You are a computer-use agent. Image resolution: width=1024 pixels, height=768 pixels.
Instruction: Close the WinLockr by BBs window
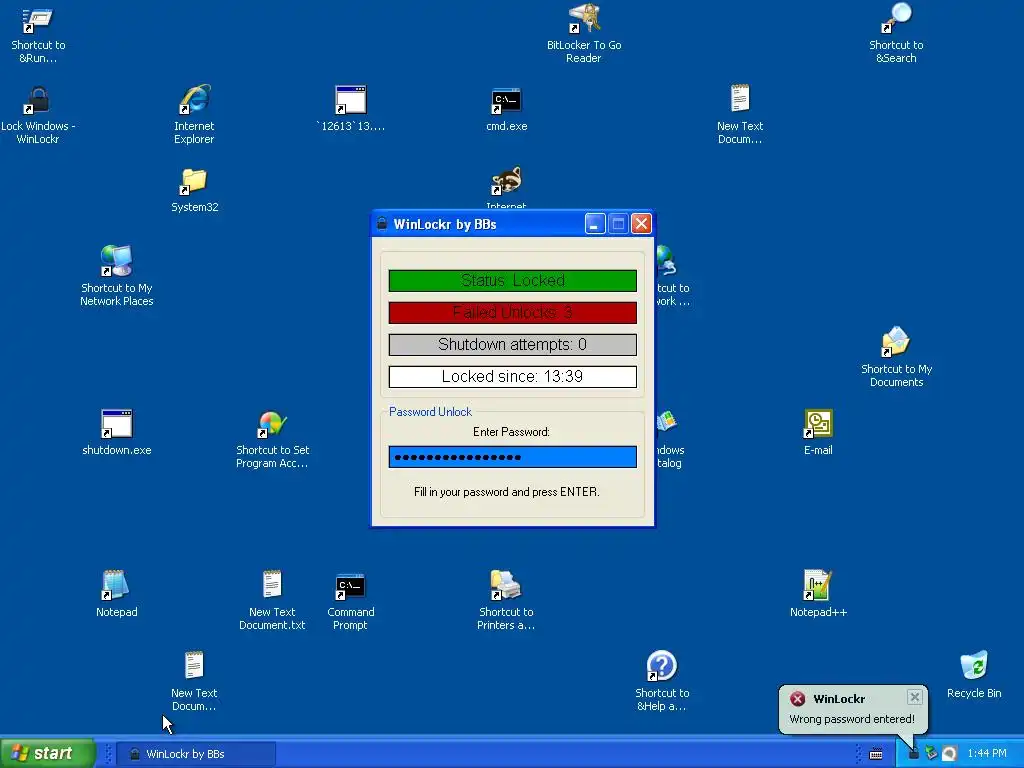642,224
